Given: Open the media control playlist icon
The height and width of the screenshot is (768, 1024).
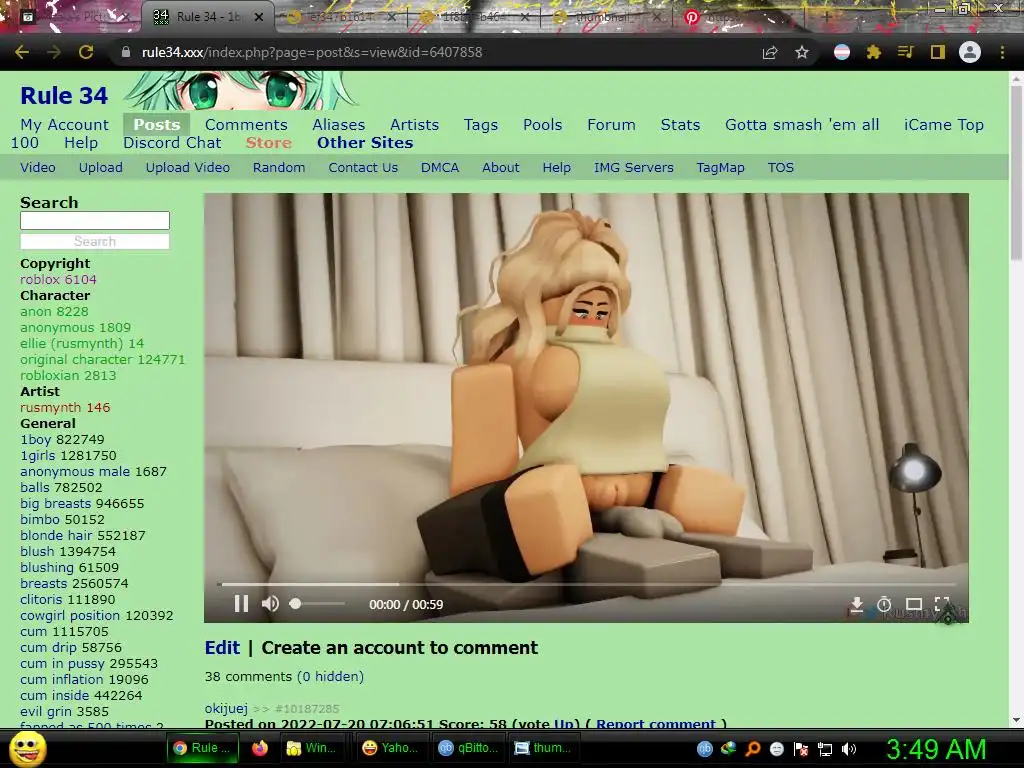Looking at the screenshot, I should 905,52.
